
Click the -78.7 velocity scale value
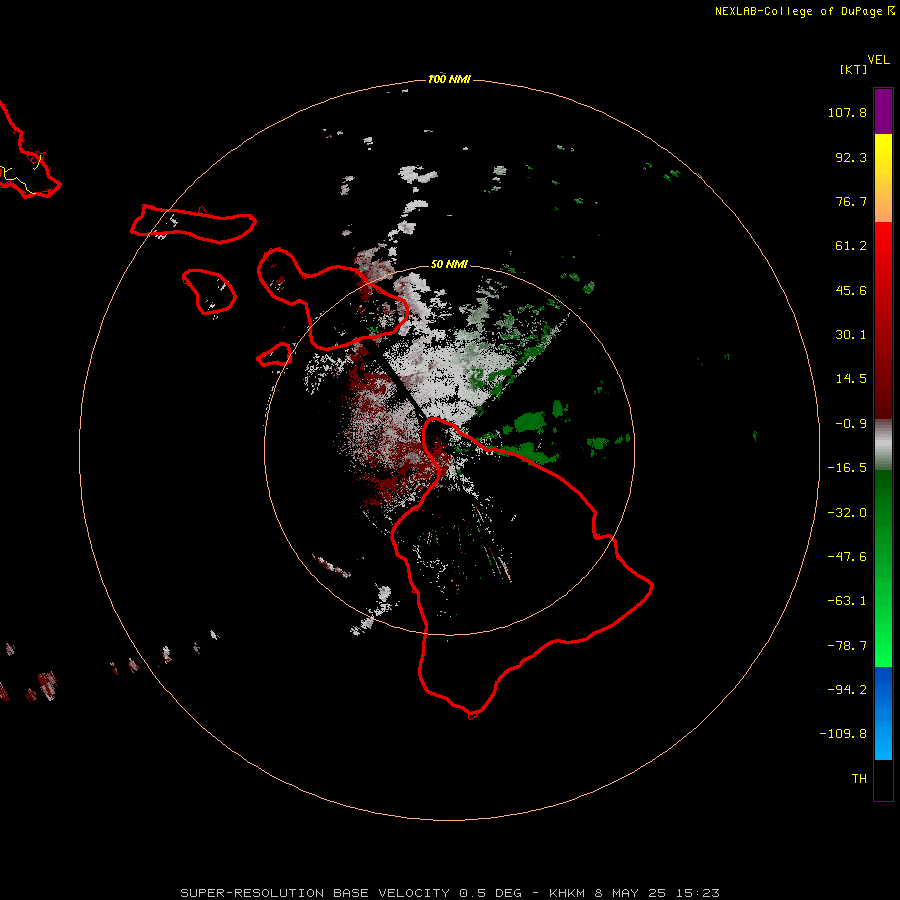[x=847, y=646]
